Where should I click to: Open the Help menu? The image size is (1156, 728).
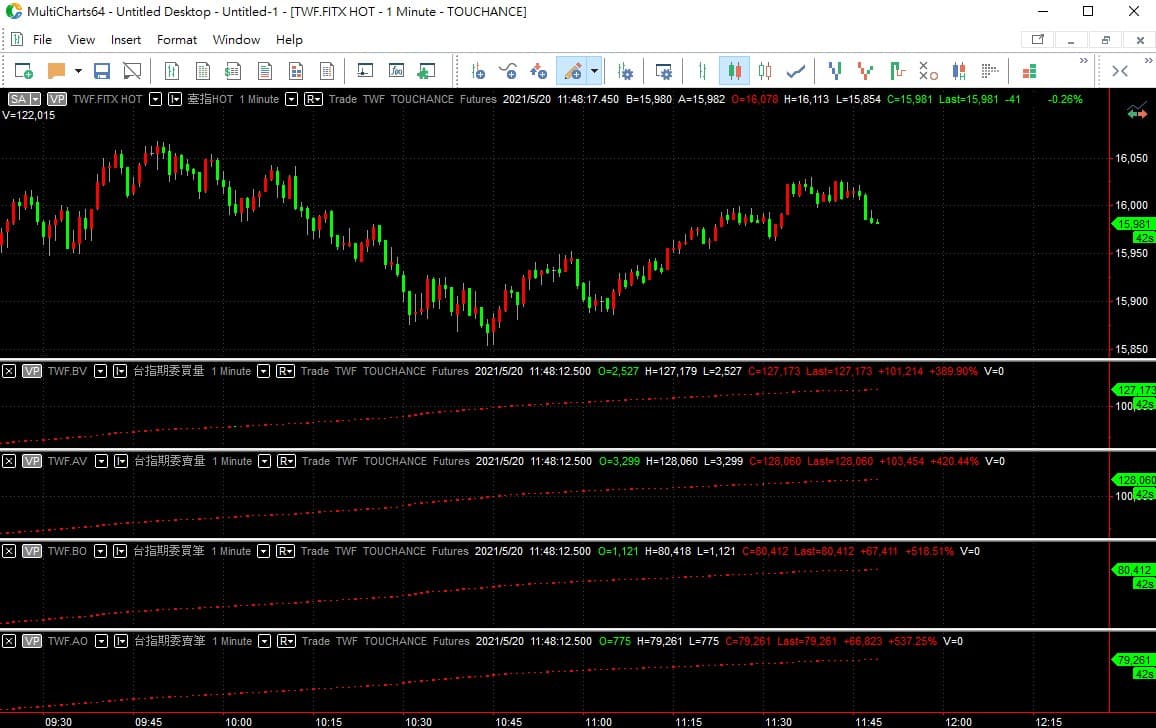coord(289,40)
